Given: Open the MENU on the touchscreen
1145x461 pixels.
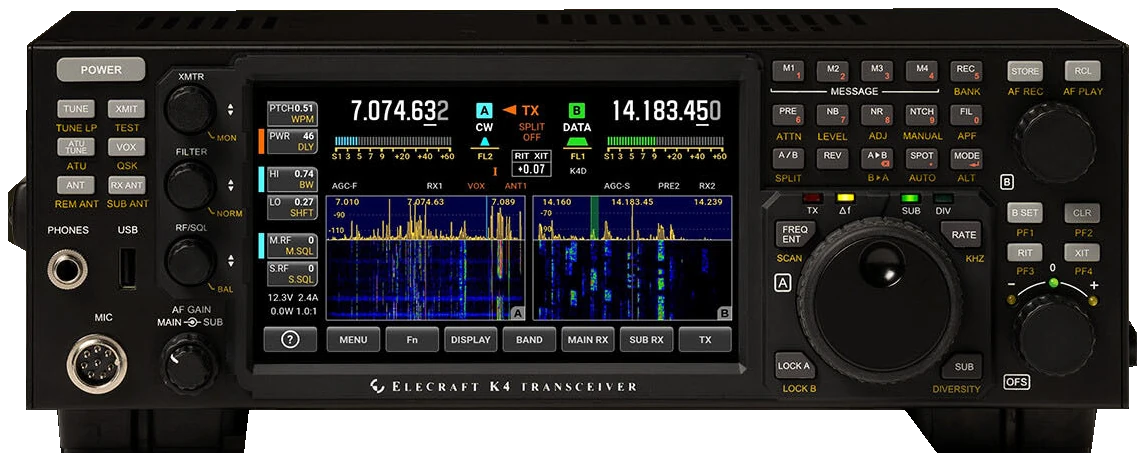Looking at the screenshot, I should 353,339.
